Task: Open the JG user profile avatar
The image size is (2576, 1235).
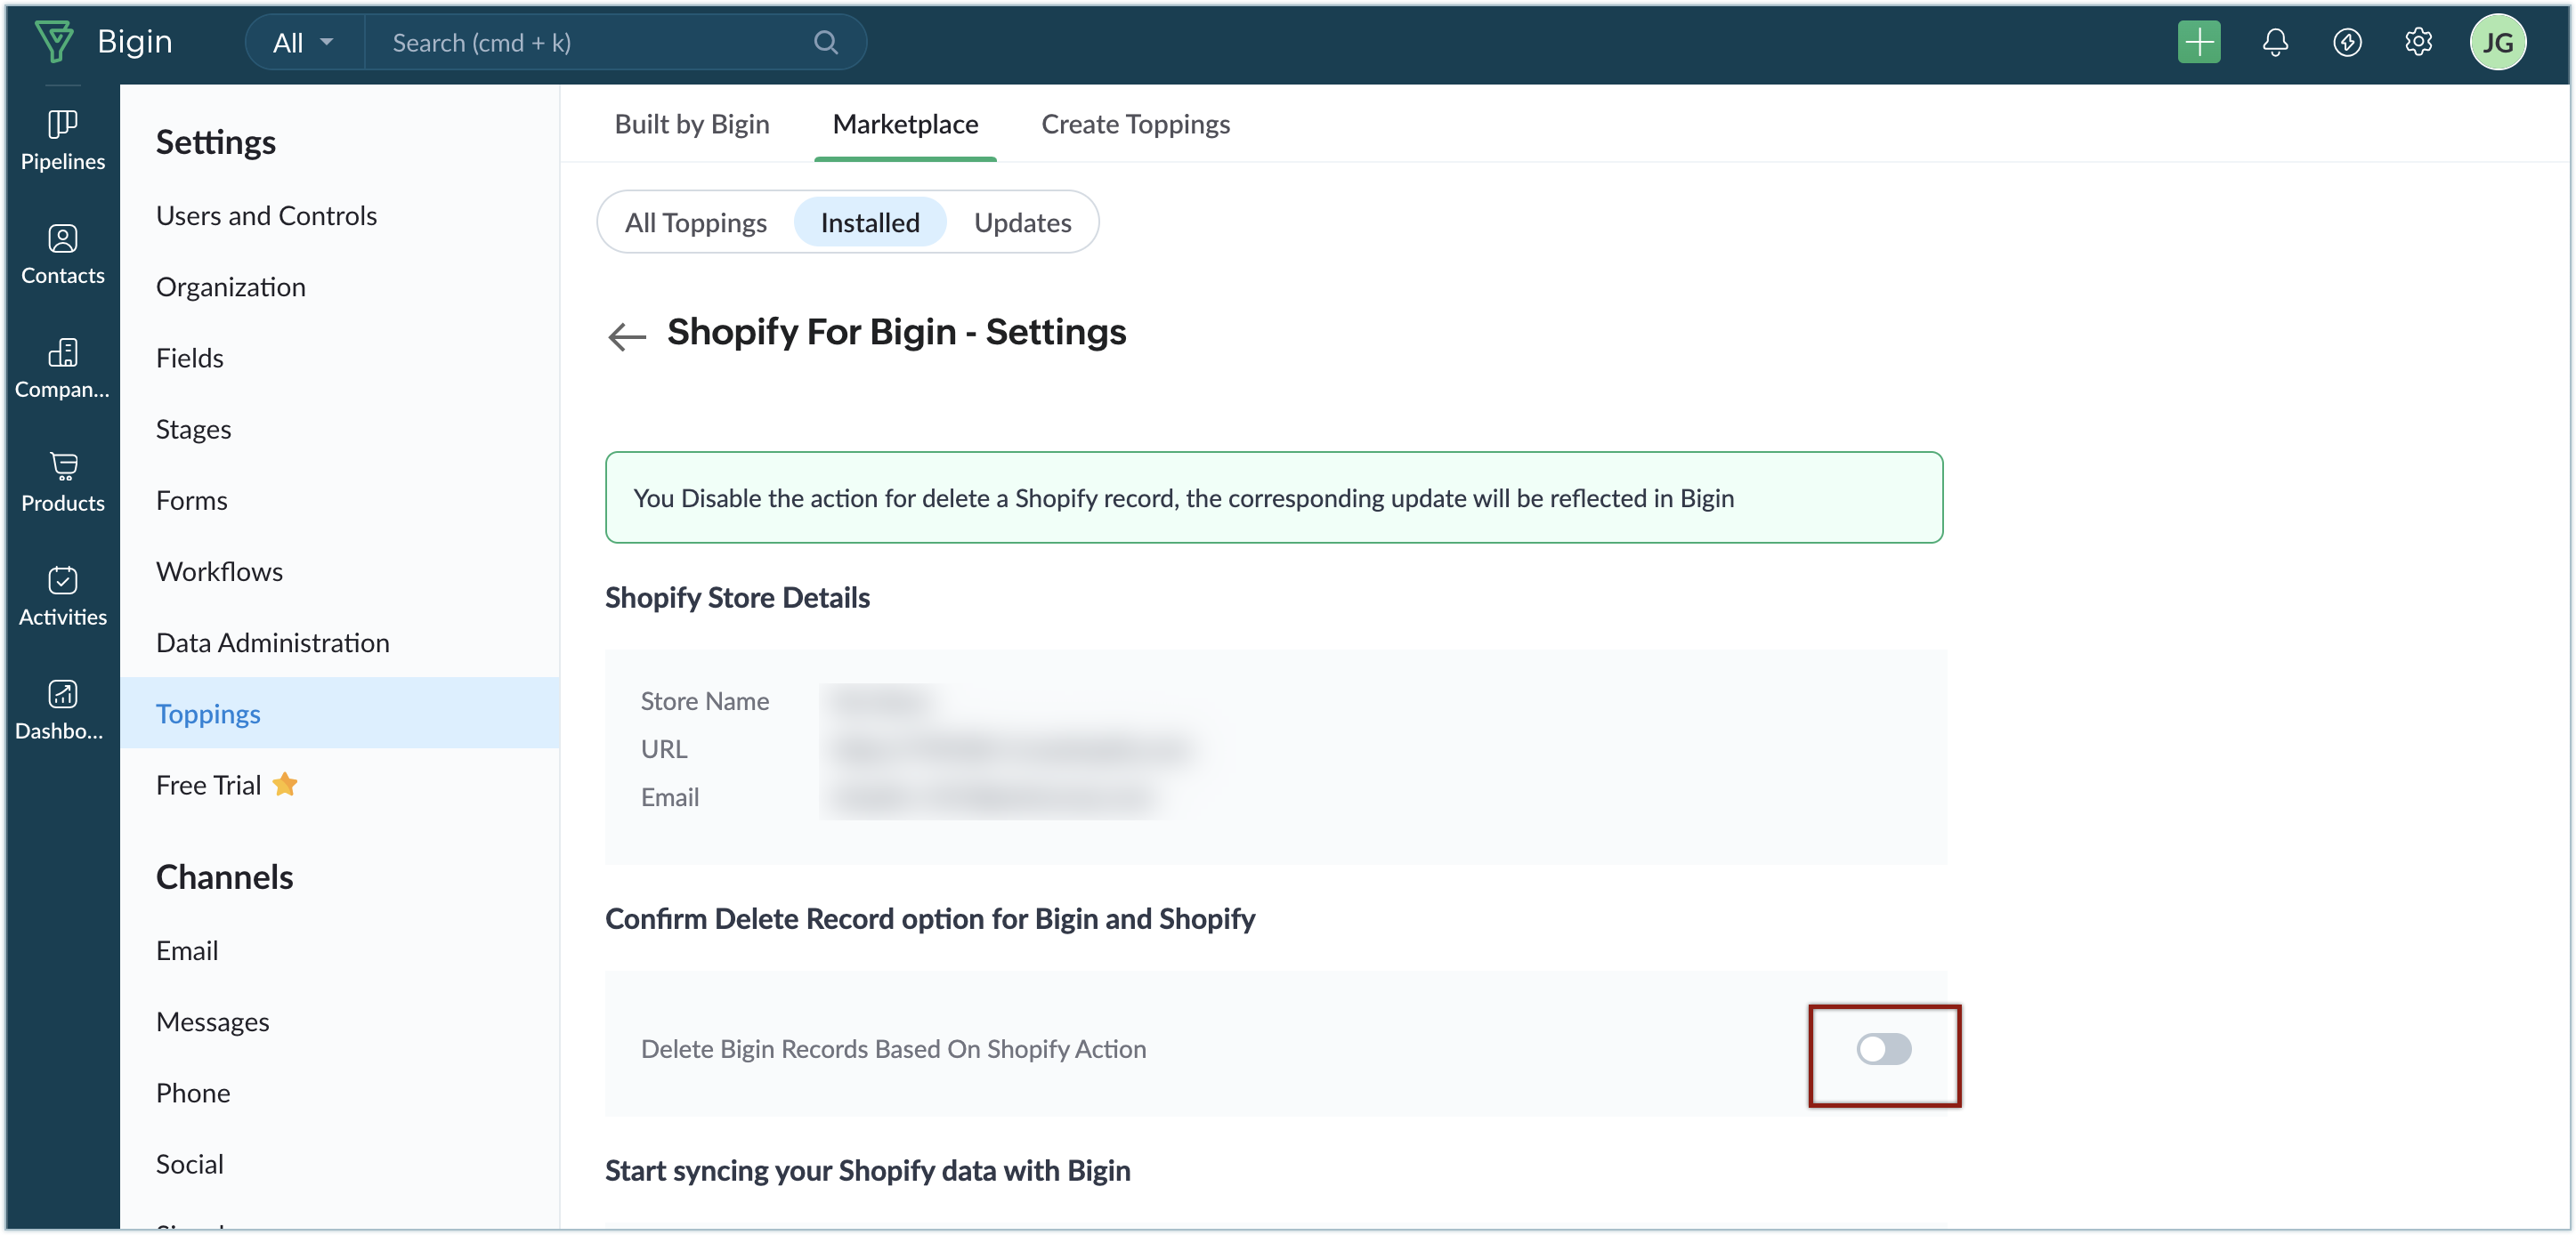Action: [2498, 42]
